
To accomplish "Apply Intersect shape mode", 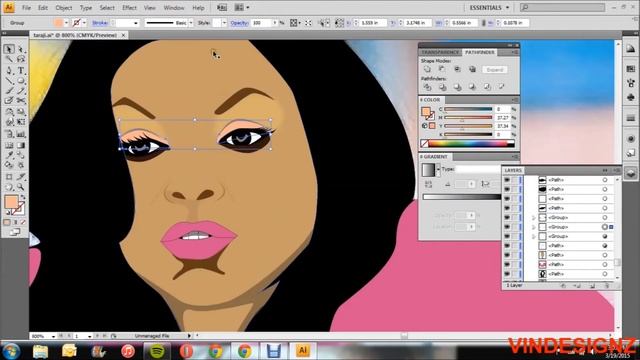I will [457, 69].
